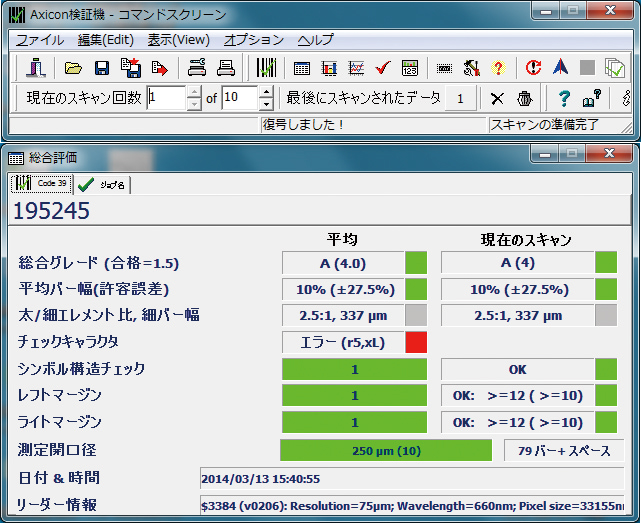Viewport: 641px width, 523px height.
Task: Click the black X delete scan icon
Action: tap(497, 98)
